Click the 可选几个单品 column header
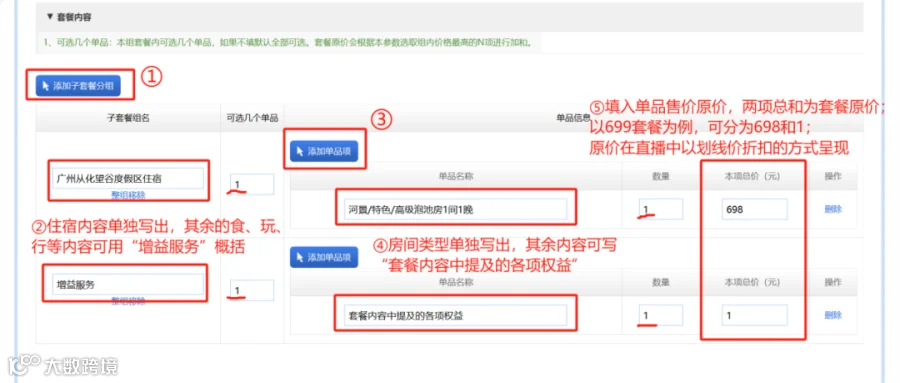This screenshot has height=383, width=900. (x=253, y=118)
